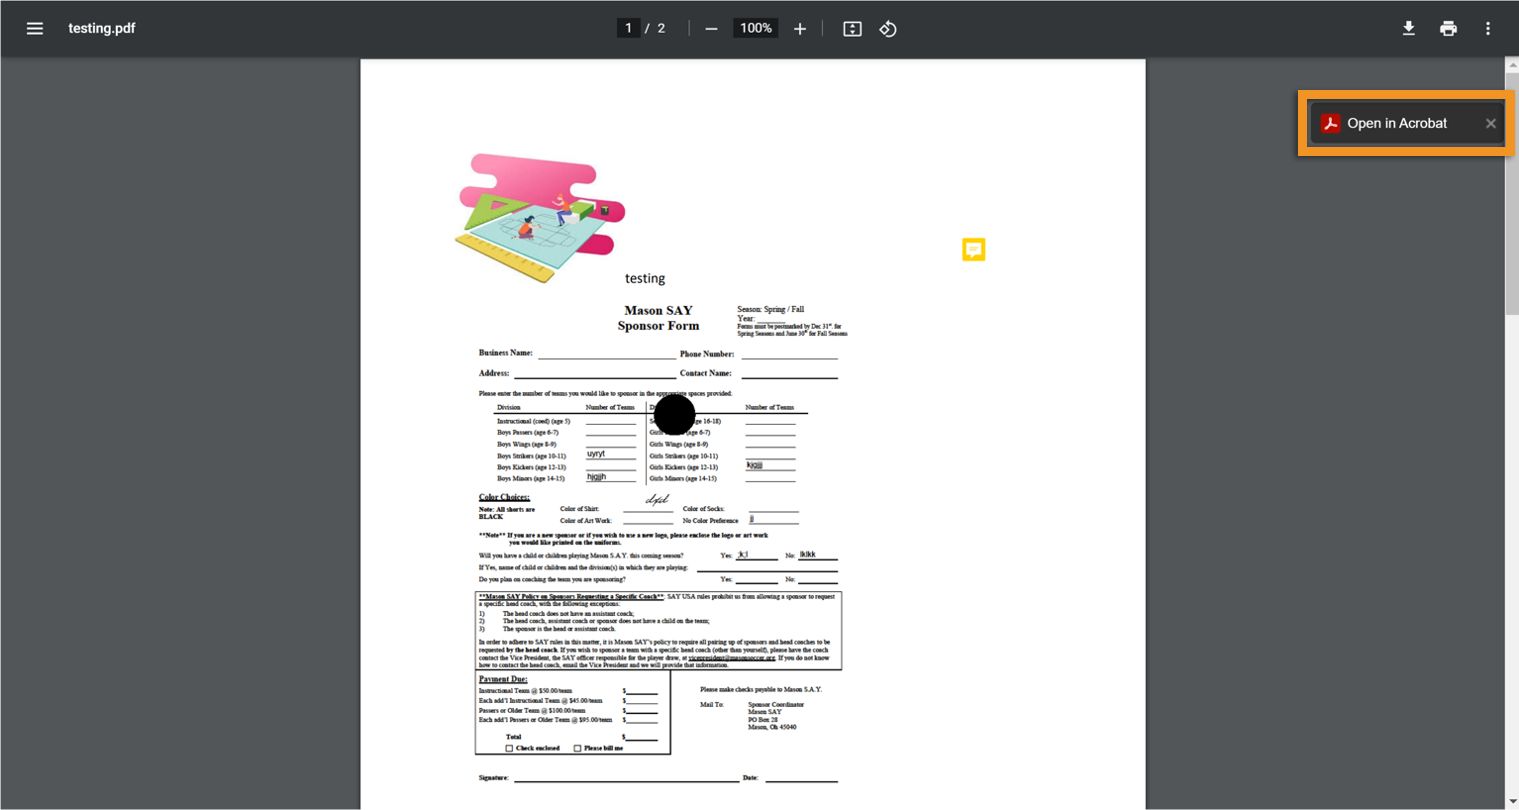Enable the Please bill me checkbox
The image size is (1519, 810).
point(577,747)
